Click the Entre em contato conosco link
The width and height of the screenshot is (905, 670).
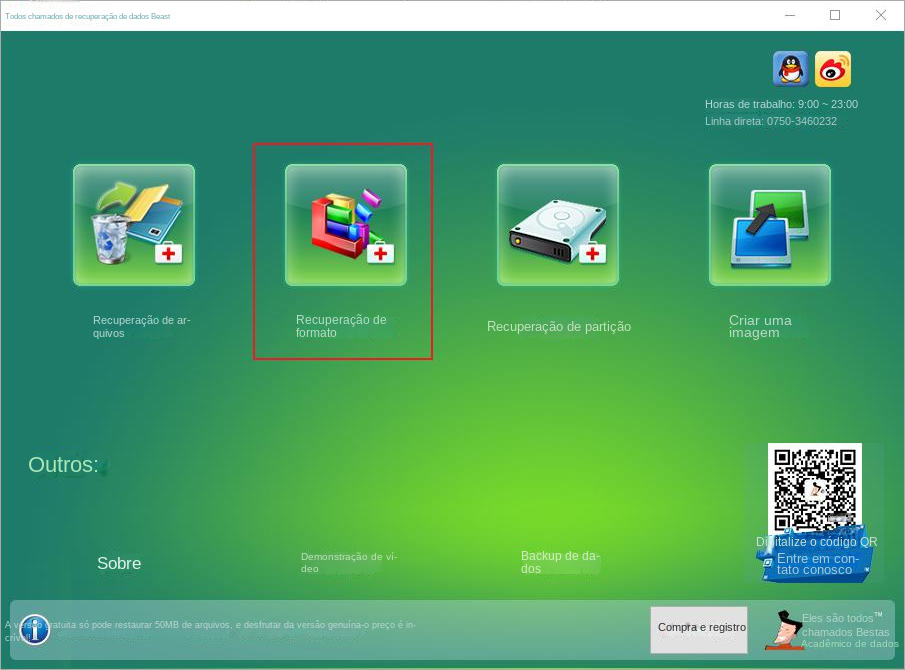point(816,565)
